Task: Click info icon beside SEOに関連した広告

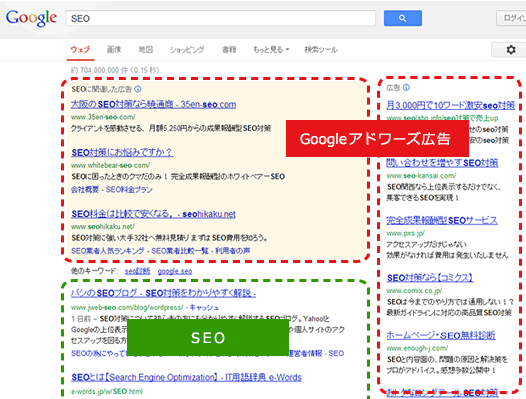Action: [x=138, y=89]
